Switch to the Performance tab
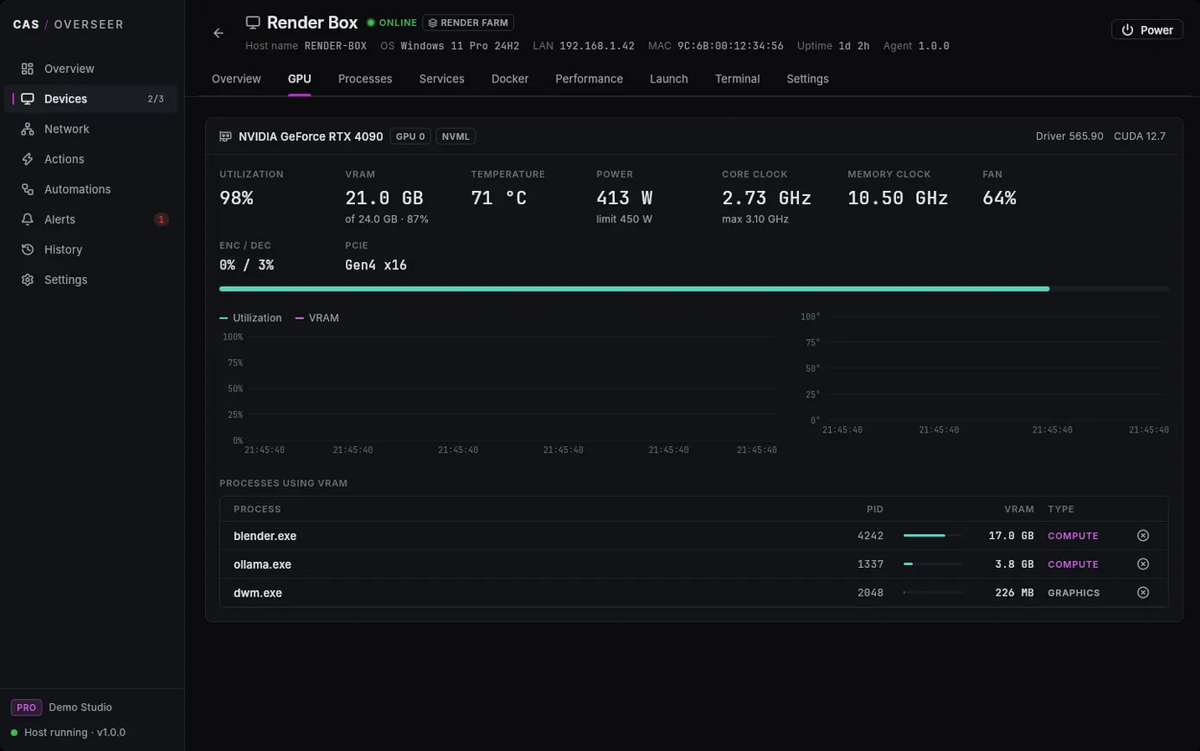The width and height of the screenshot is (1200, 751). point(589,79)
